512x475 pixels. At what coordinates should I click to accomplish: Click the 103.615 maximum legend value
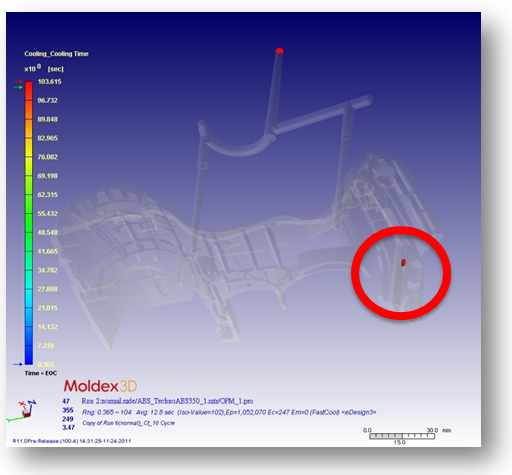pyautogui.click(x=49, y=82)
